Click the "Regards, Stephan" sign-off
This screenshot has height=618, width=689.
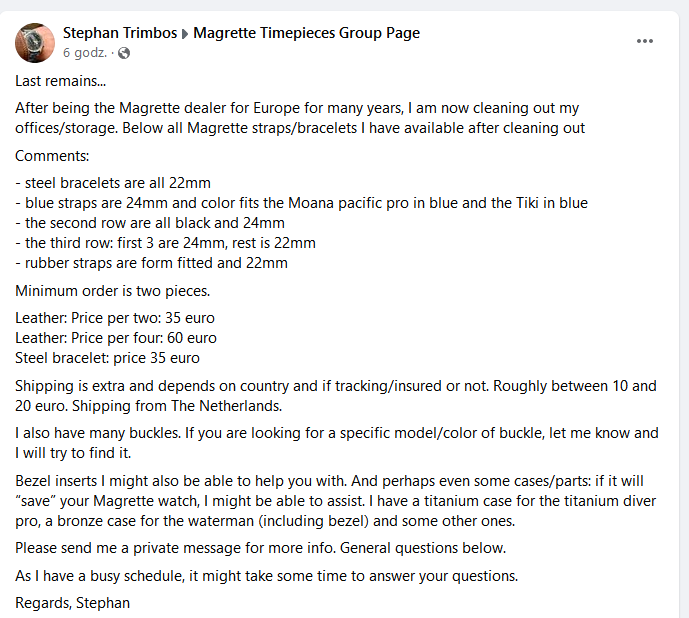pos(72,603)
